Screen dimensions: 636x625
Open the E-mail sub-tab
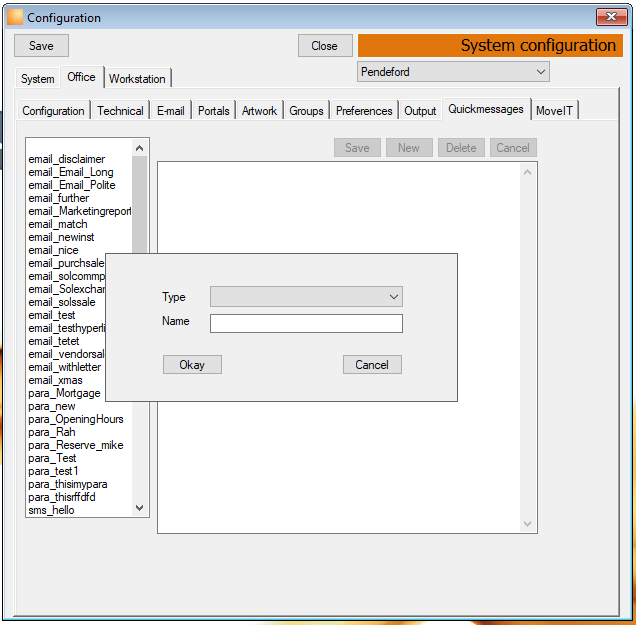(x=171, y=111)
